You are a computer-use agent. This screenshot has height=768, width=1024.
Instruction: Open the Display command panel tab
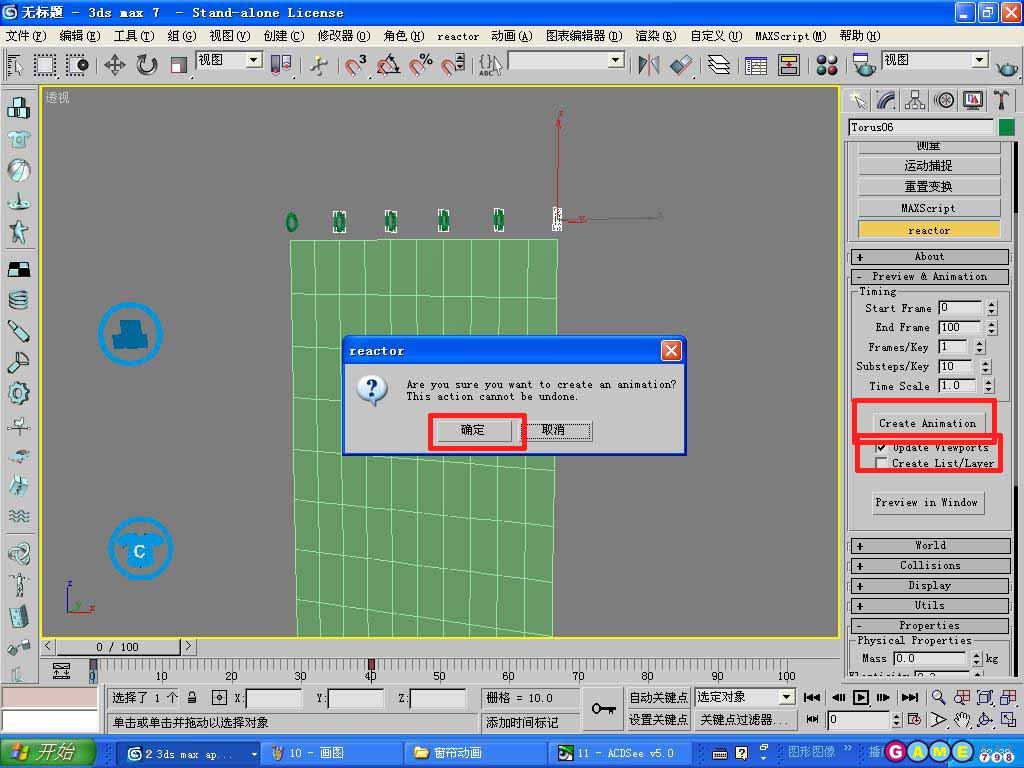tap(972, 101)
